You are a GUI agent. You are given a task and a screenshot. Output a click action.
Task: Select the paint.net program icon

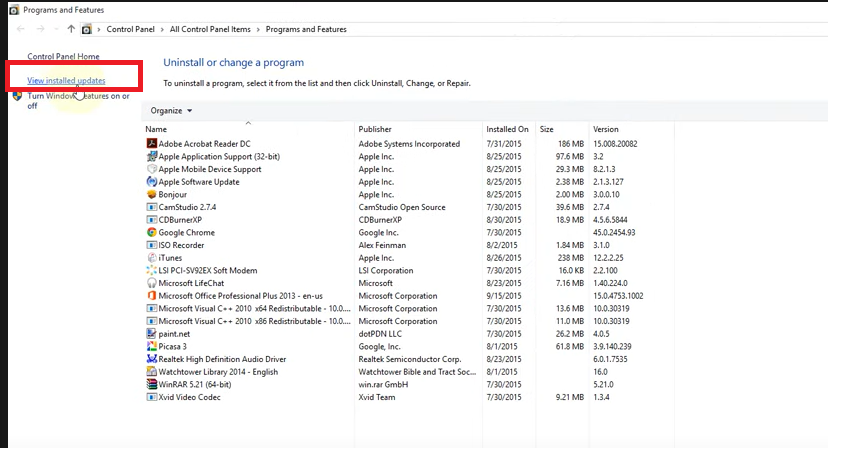coord(151,334)
